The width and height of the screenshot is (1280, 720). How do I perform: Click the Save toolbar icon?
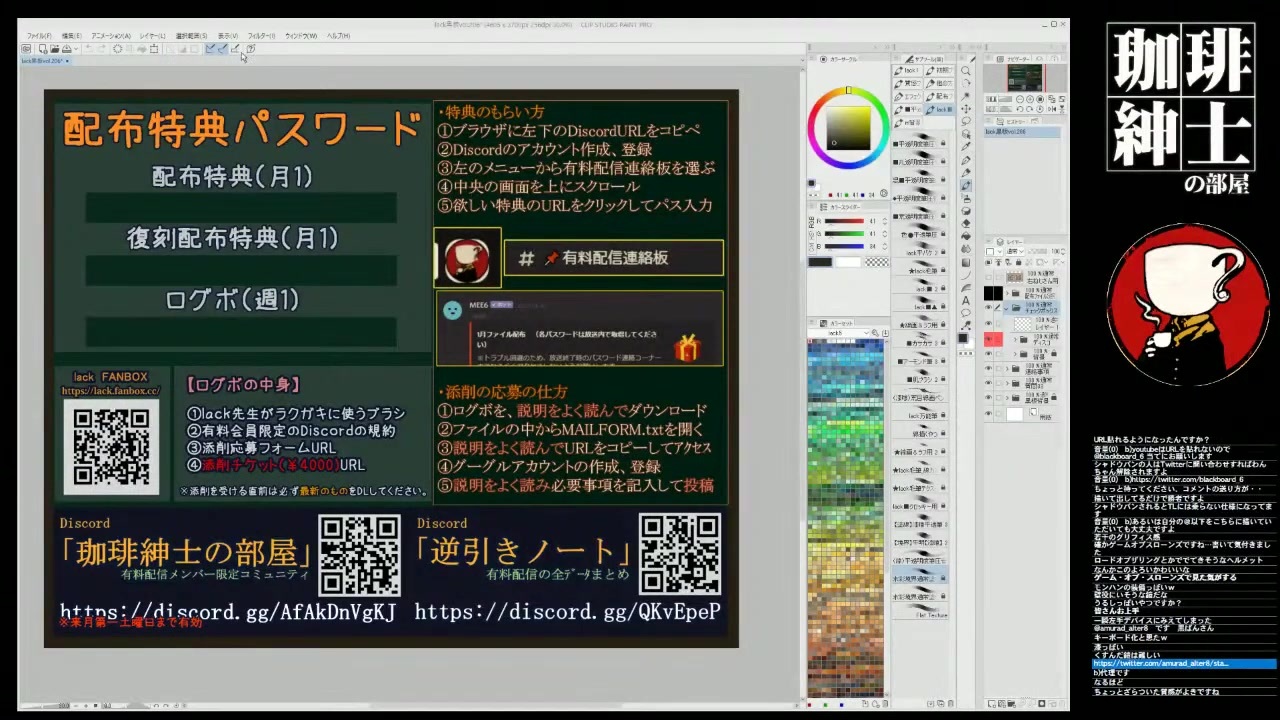[x=66, y=49]
